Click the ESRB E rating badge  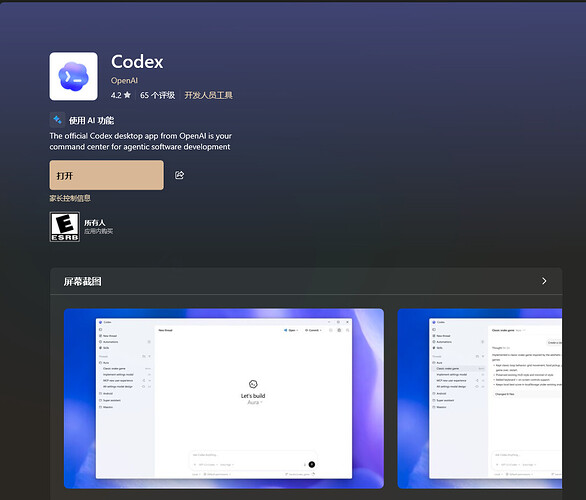pos(65,227)
